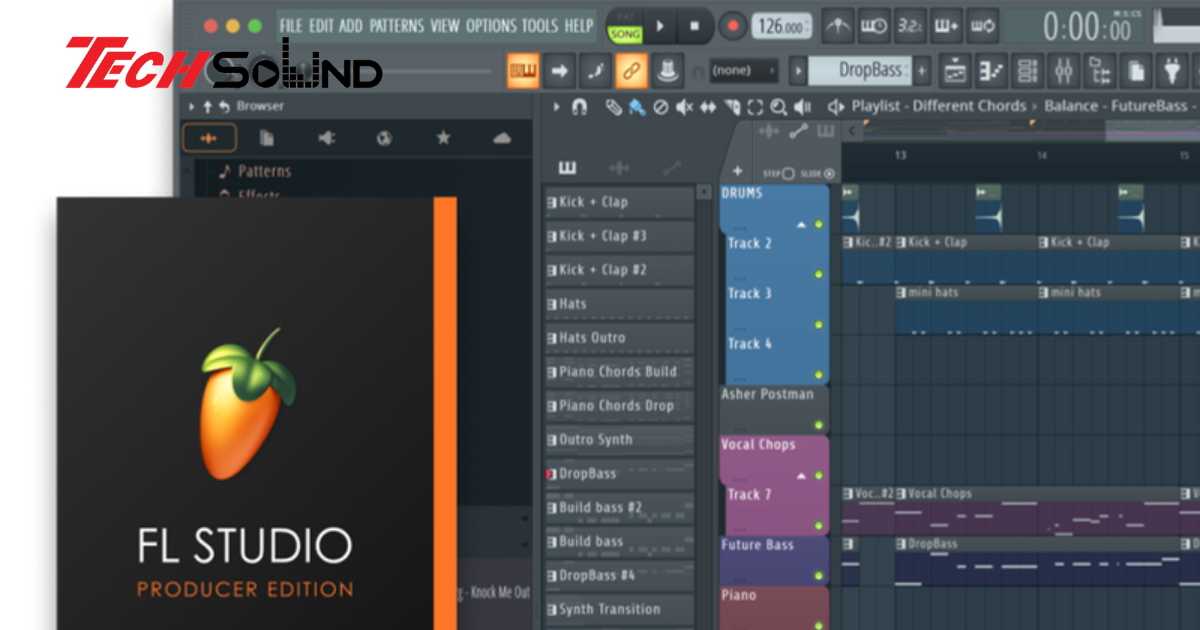Select the Playback speaker tool

point(802,107)
